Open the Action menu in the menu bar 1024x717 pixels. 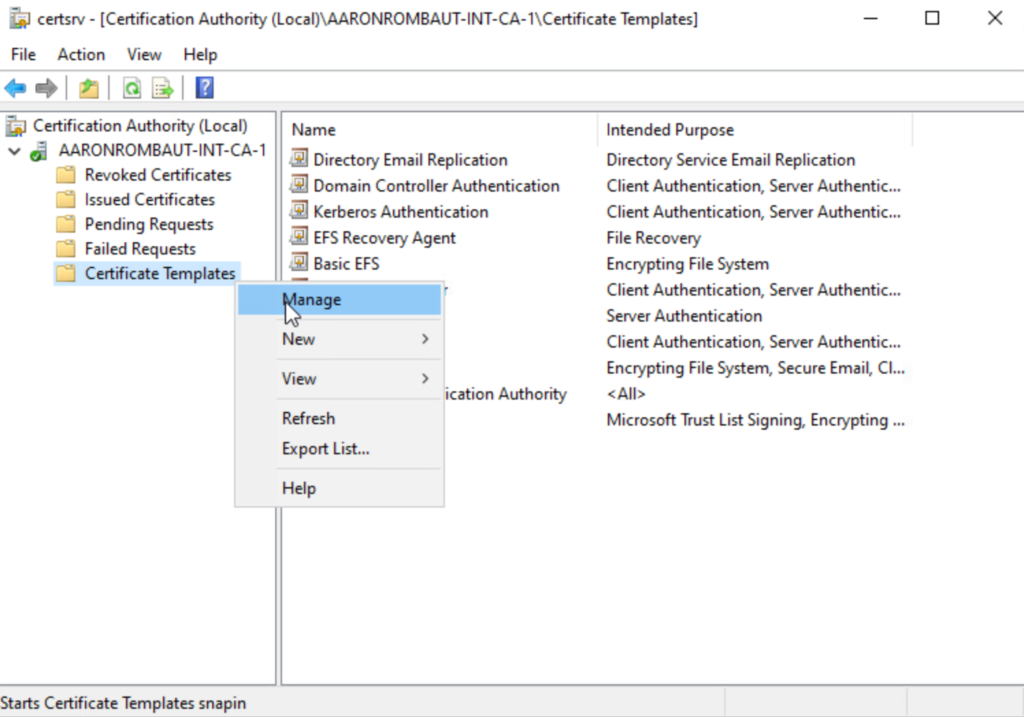pyautogui.click(x=81, y=55)
